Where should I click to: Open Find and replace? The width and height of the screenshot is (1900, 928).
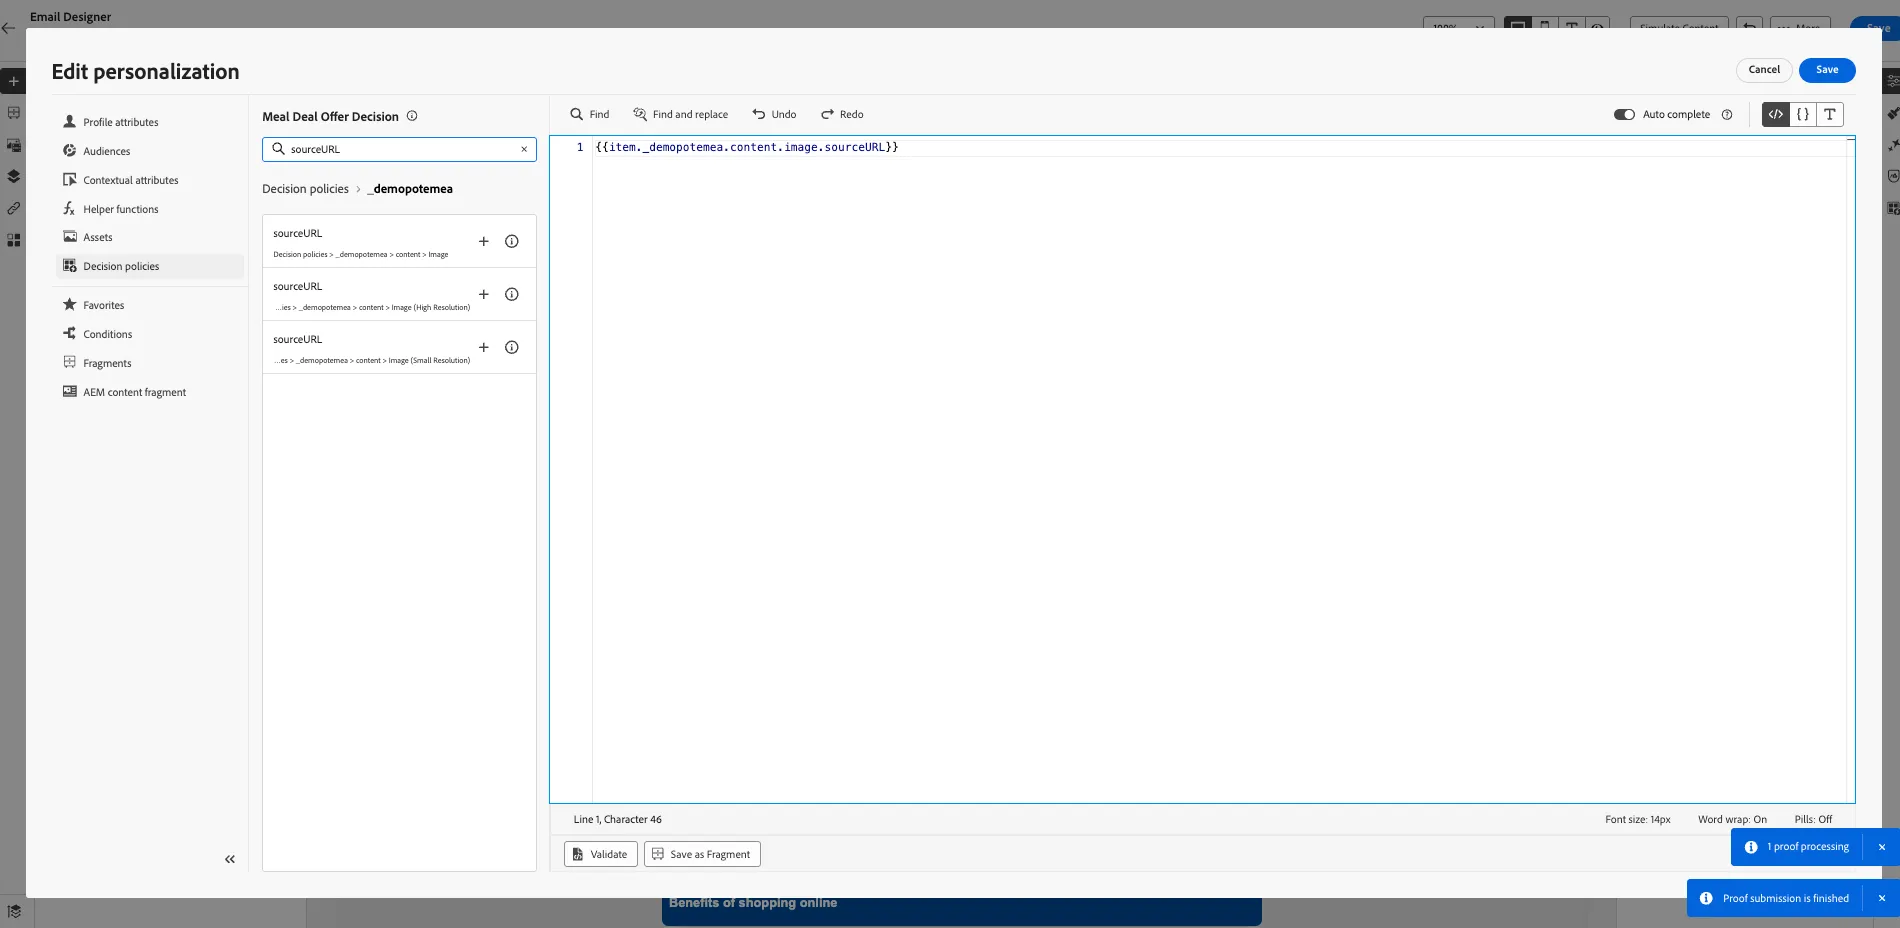pyautogui.click(x=681, y=114)
